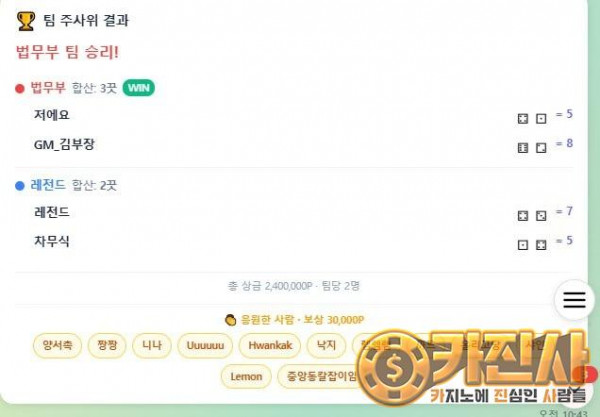This screenshot has width=600, height=417.
Task: Select the 양서축 supporter chip
Action: [x=57, y=345]
